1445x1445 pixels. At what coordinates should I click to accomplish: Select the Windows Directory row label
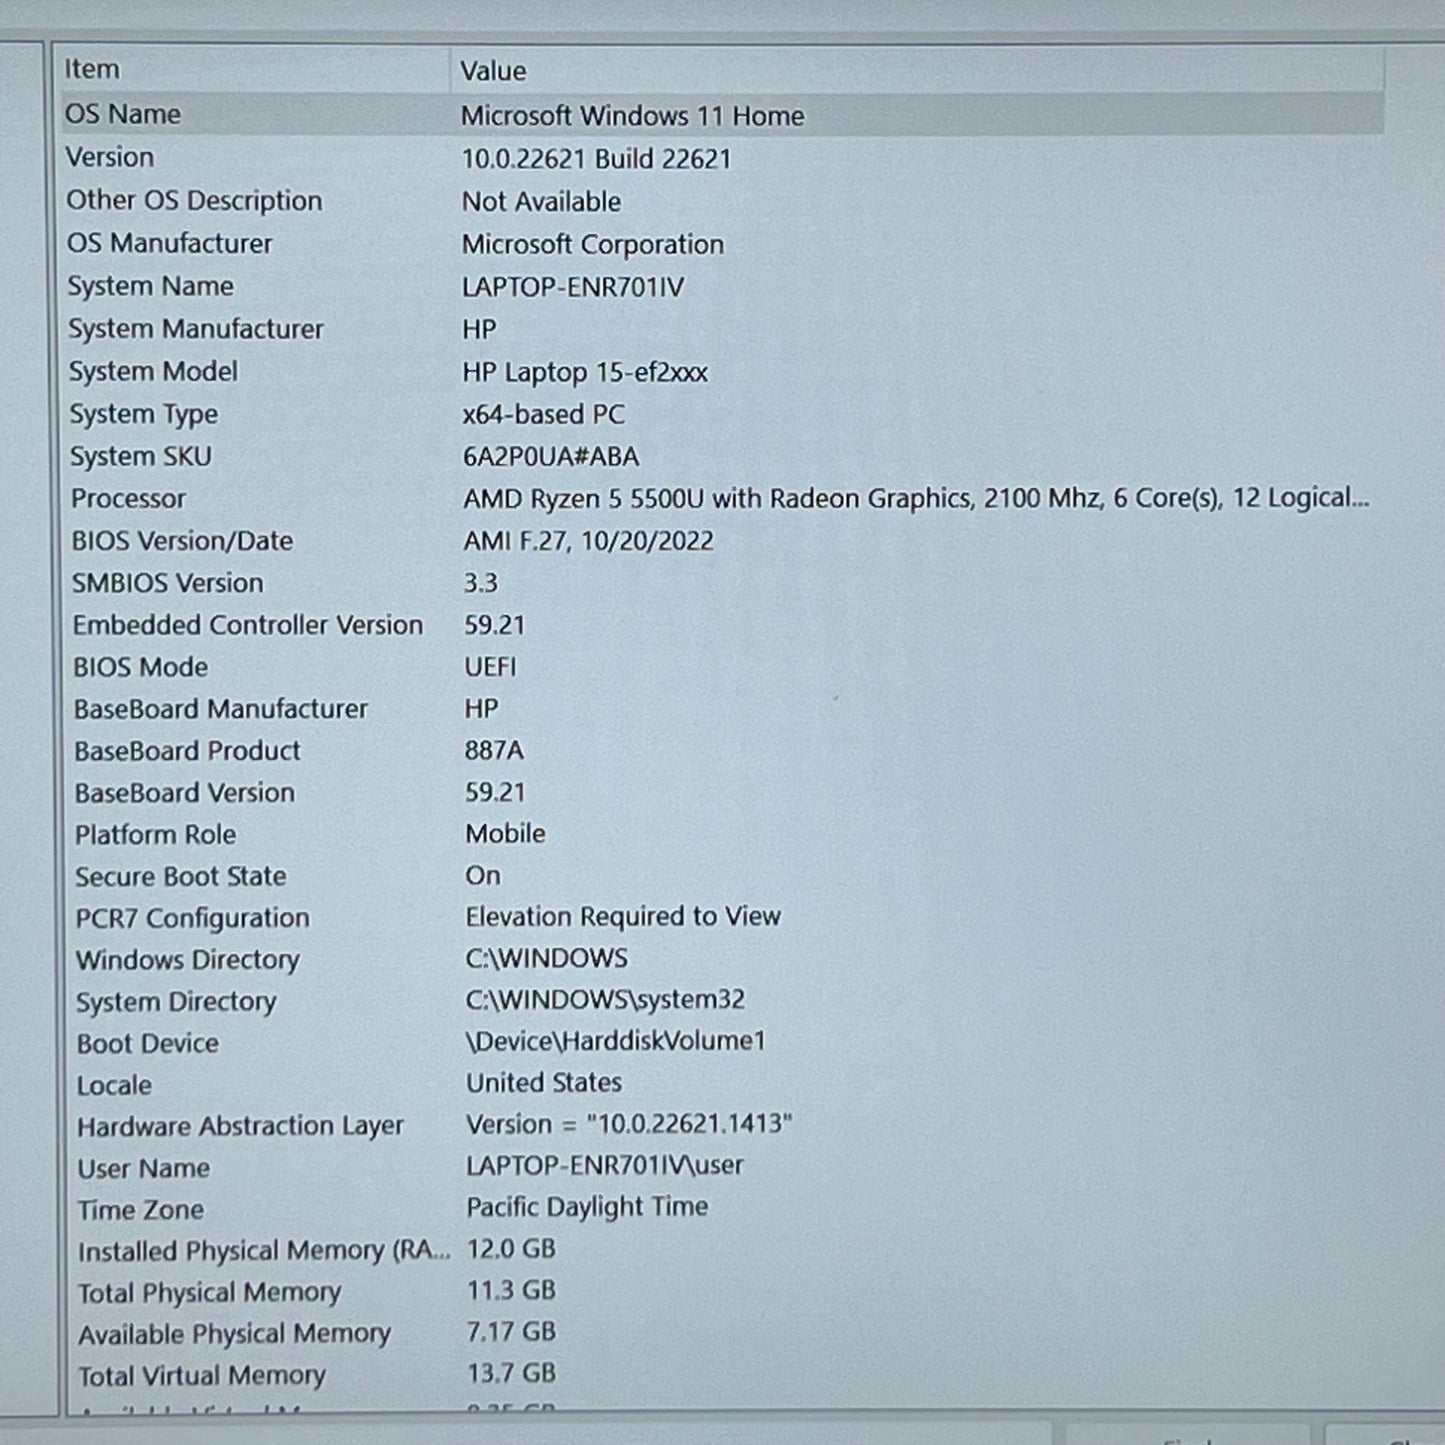pyautogui.click(x=188, y=960)
